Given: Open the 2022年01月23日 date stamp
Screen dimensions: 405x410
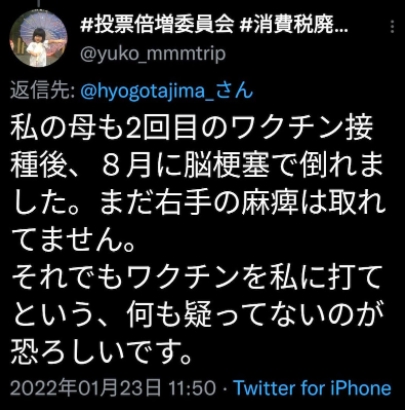Looking at the screenshot, I should click(x=86, y=388).
